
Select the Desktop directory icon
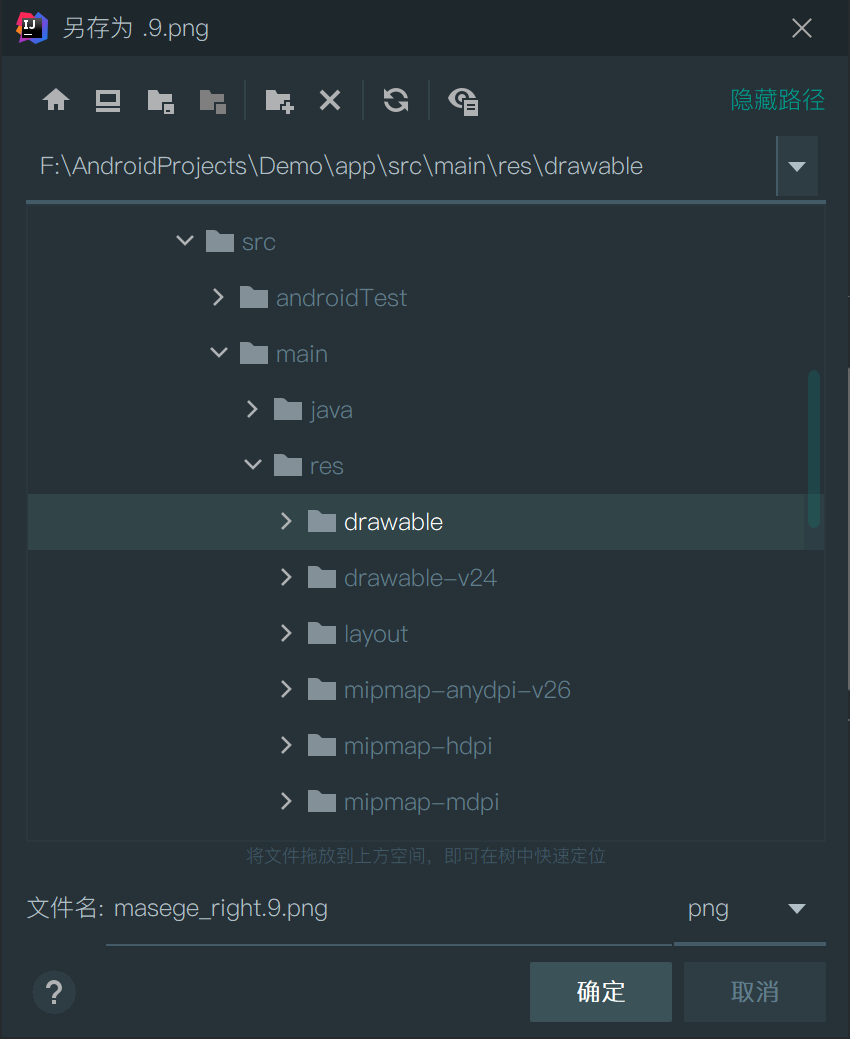pos(107,100)
